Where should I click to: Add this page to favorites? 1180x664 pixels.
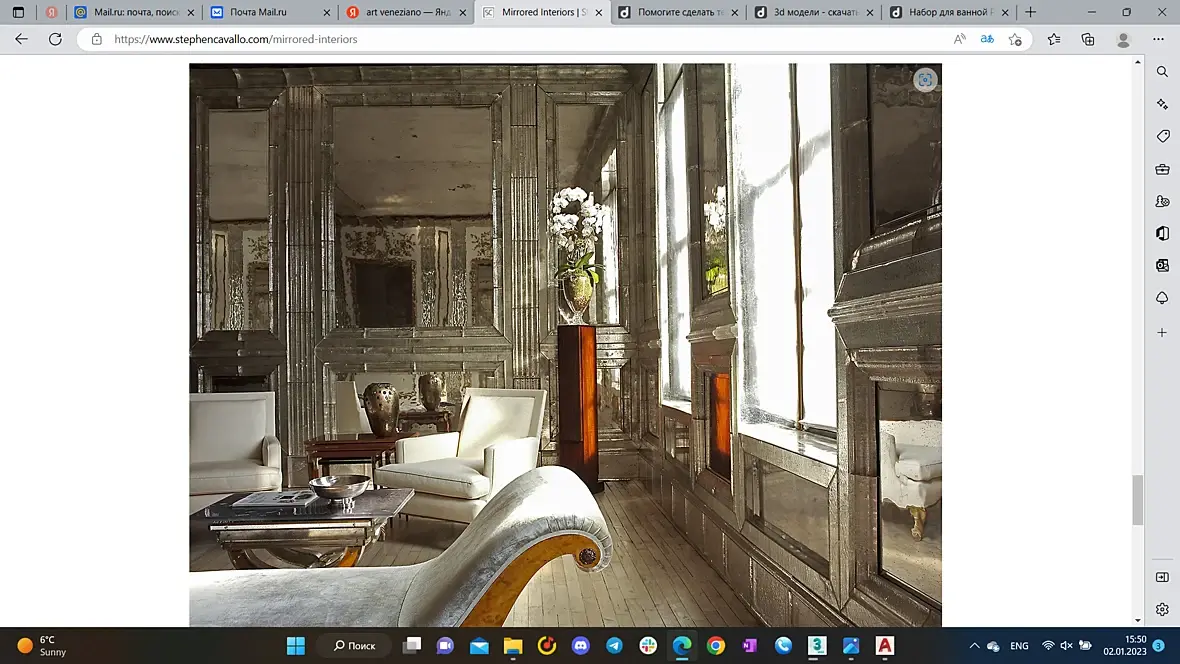1015,39
